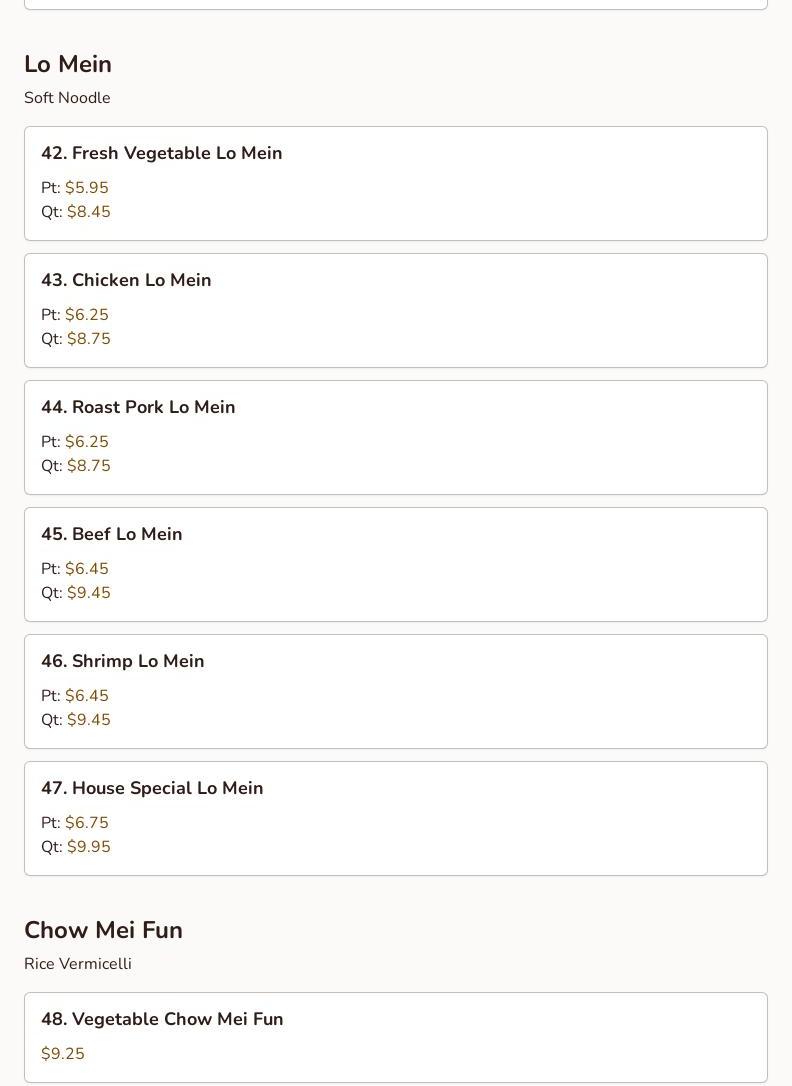Pick the $9.95 quart House Special price
792x1086 pixels.
point(89,847)
